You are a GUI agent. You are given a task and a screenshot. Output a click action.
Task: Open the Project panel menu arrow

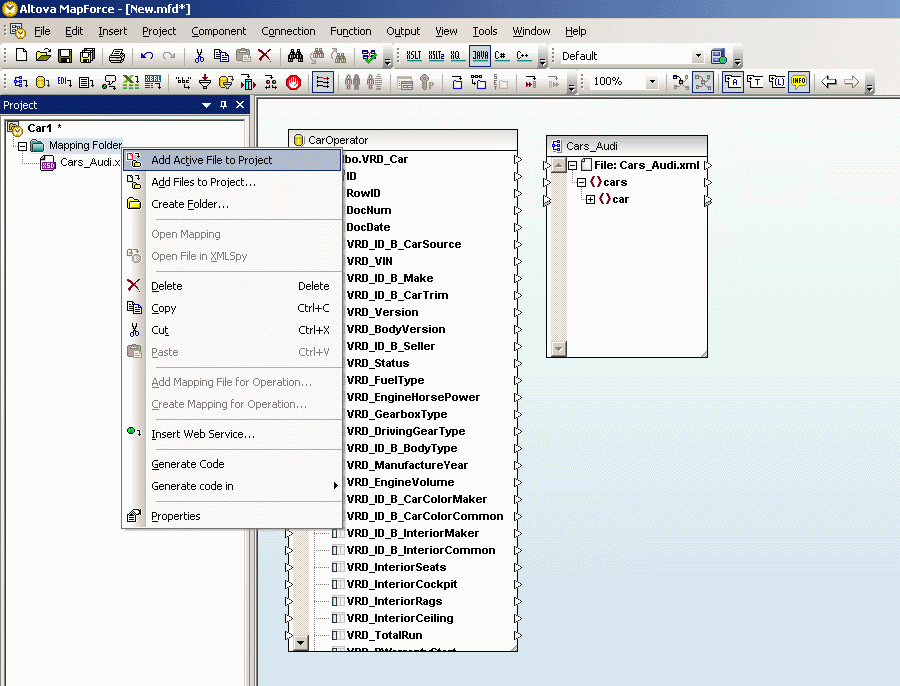[207, 105]
